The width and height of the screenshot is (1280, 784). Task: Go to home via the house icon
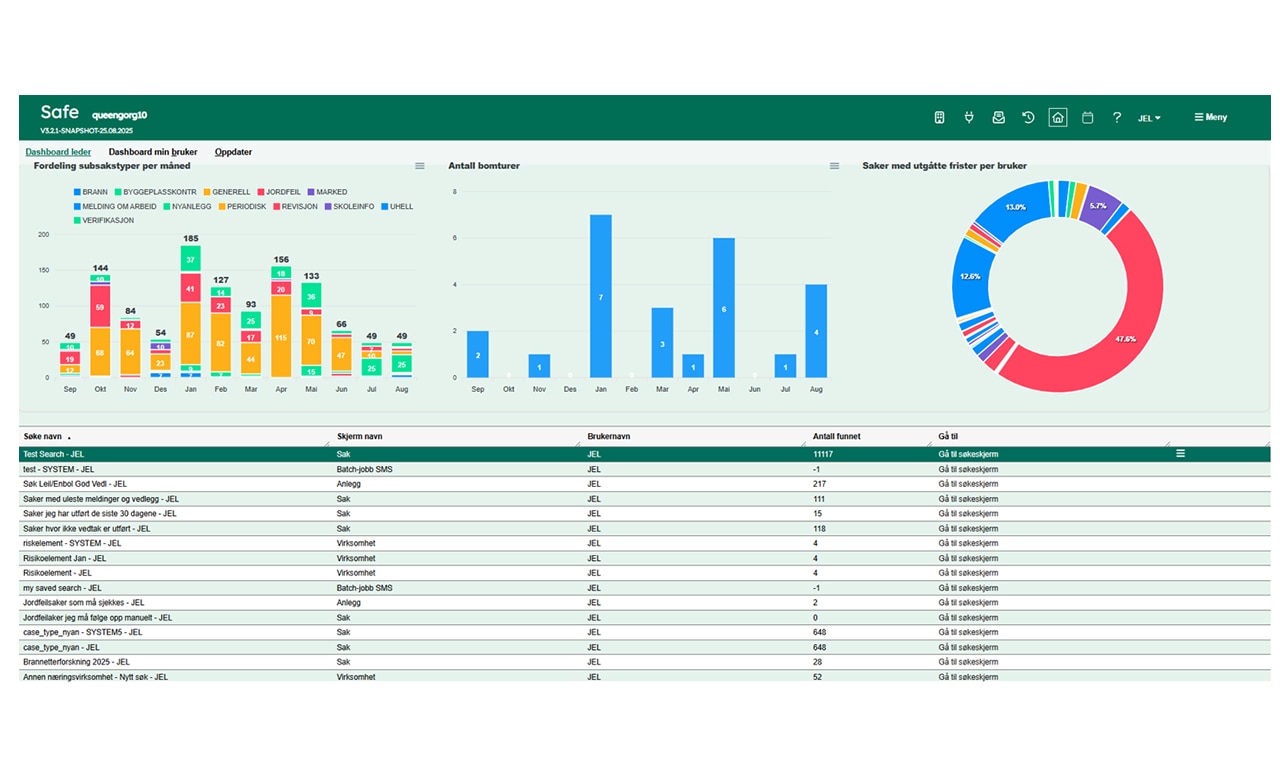pos(1057,118)
